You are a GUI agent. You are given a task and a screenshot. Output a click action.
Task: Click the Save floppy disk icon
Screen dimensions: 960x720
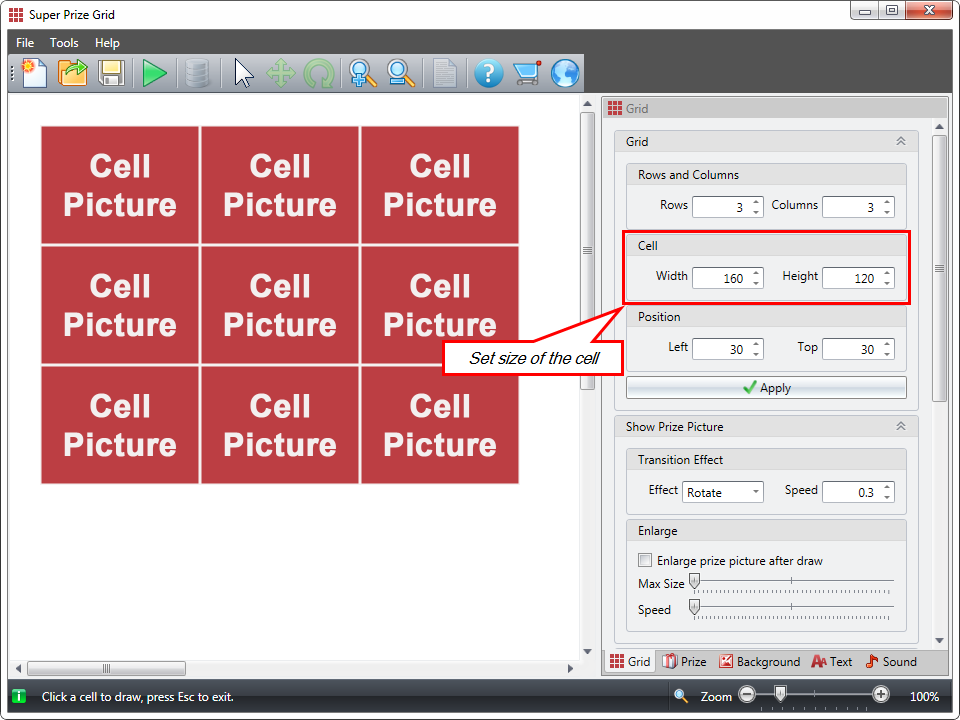111,73
